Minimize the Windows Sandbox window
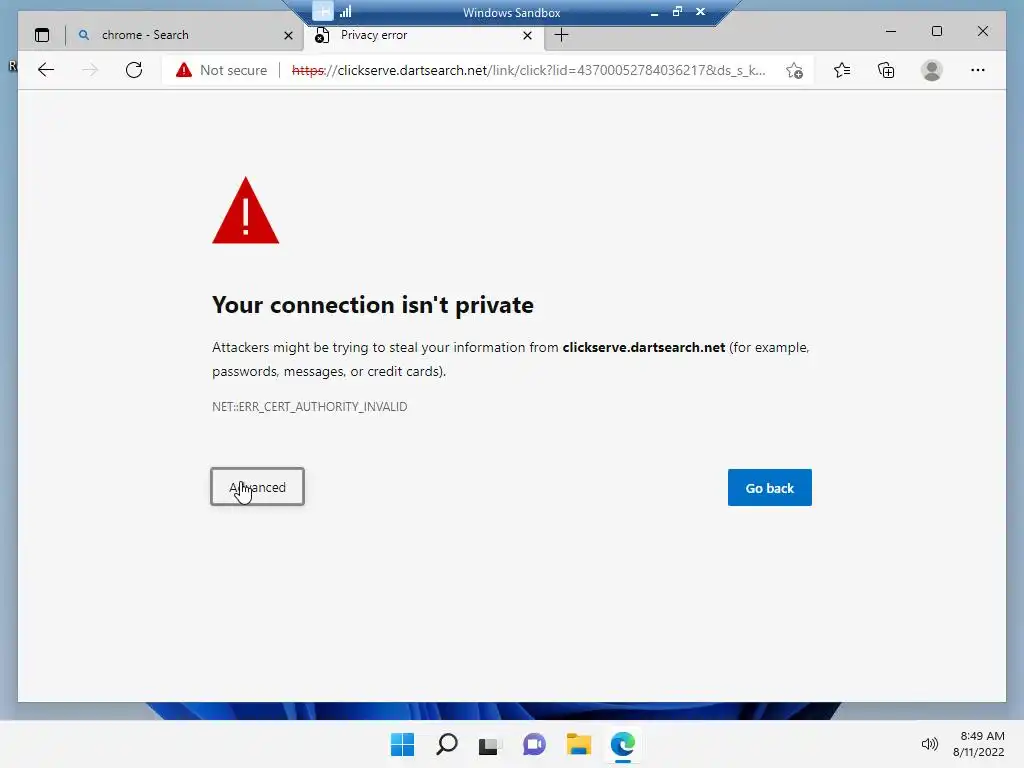 point(654,12)
